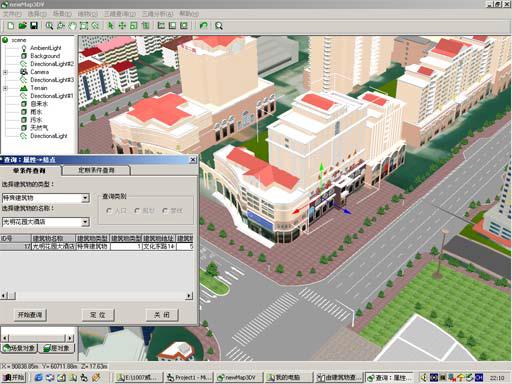The height and width of the screenshot is (384, 512).
Task: Click the green Undo curved arrow icon
Action: (x=203, y=26)
